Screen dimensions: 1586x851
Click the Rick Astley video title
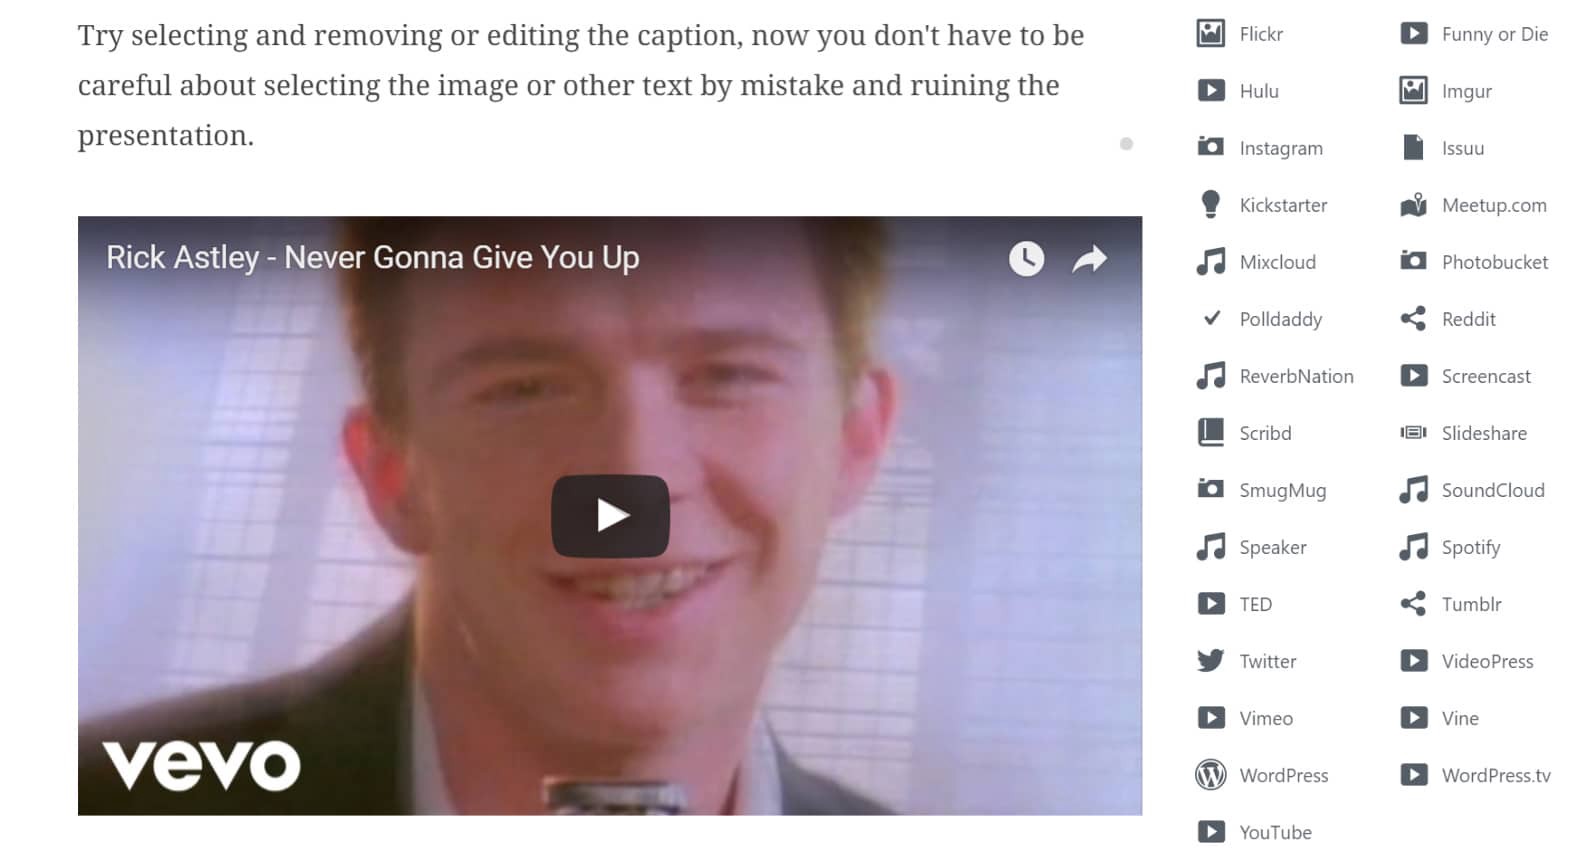pyautogui.click(x=373, y=257)
